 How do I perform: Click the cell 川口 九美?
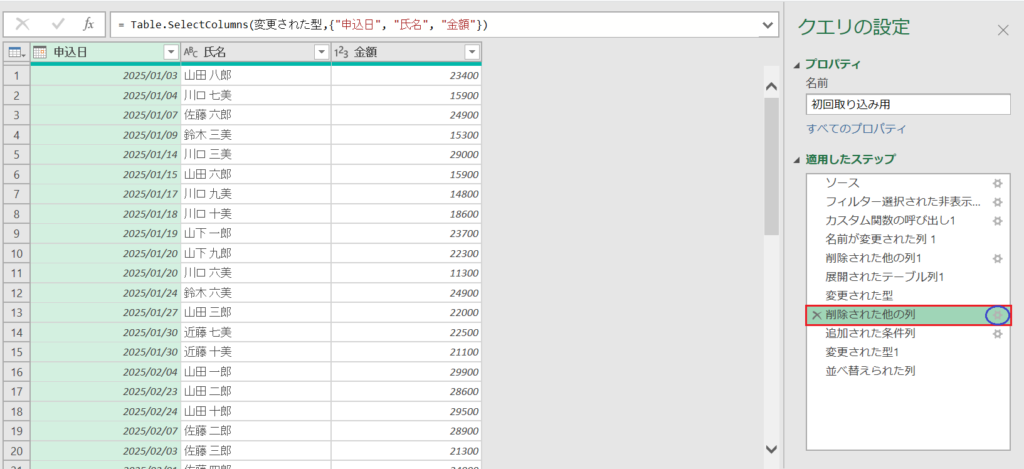(x=256, y=194)
